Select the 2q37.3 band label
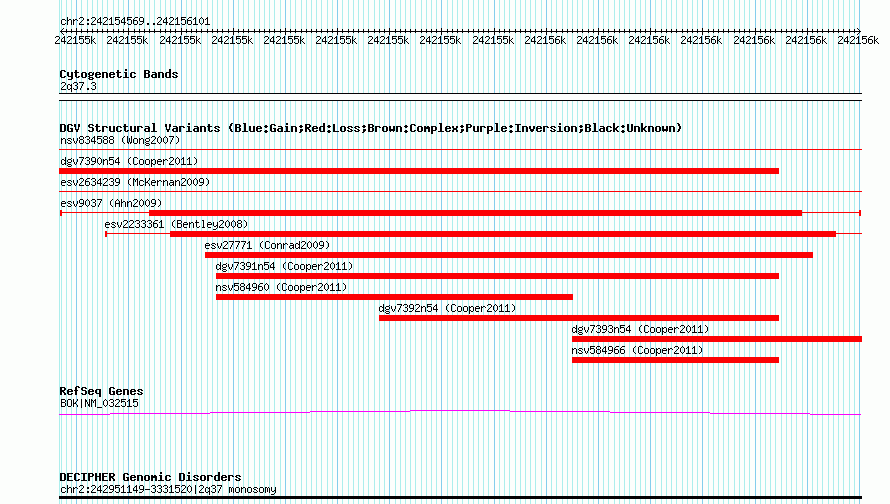 coord(78,86)
